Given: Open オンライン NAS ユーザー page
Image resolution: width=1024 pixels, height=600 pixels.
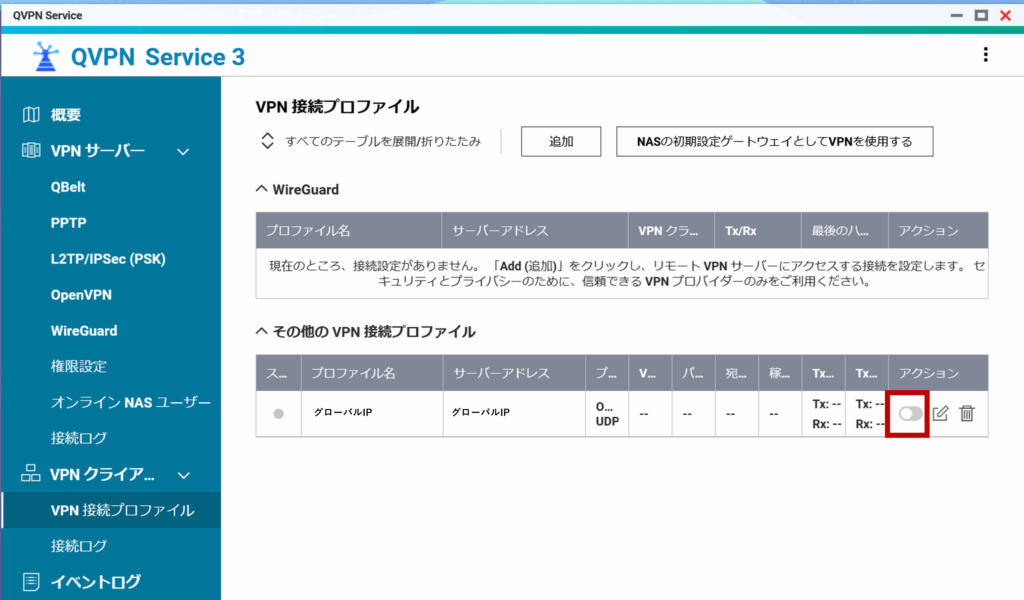Looking at the screenshot, I should point(130,403).
